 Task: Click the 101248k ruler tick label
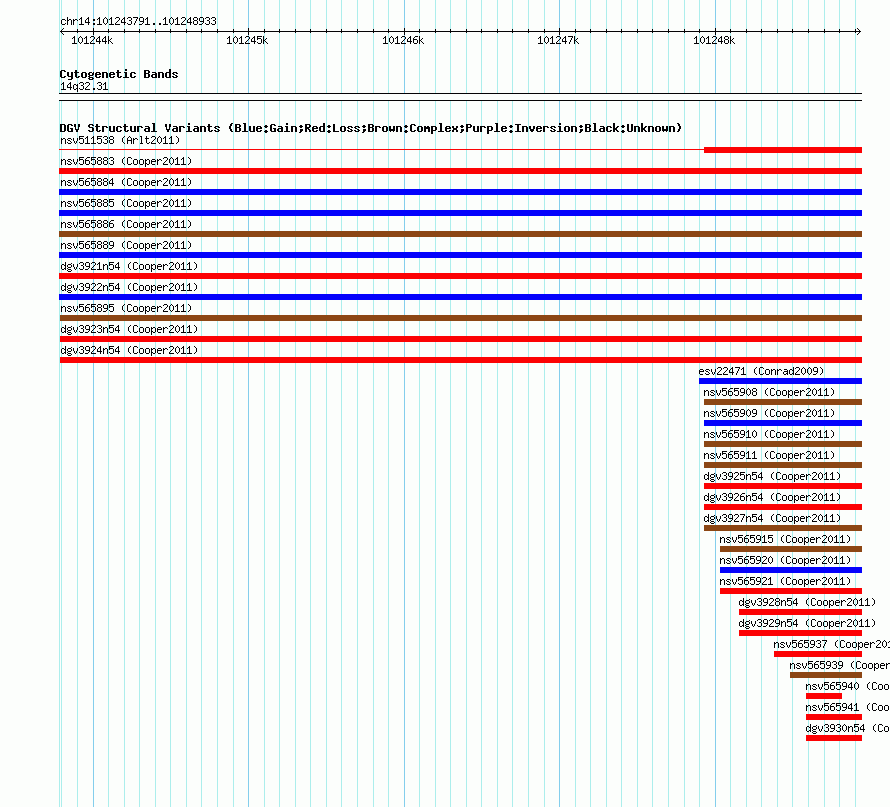[714, 40]
